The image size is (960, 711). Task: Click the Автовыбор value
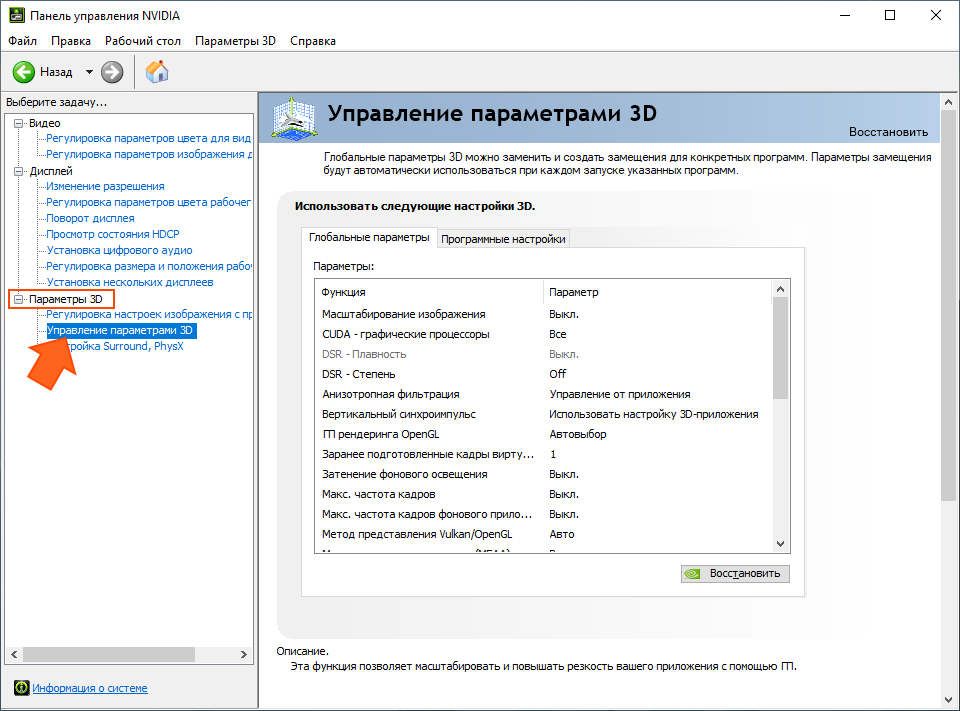577,434
